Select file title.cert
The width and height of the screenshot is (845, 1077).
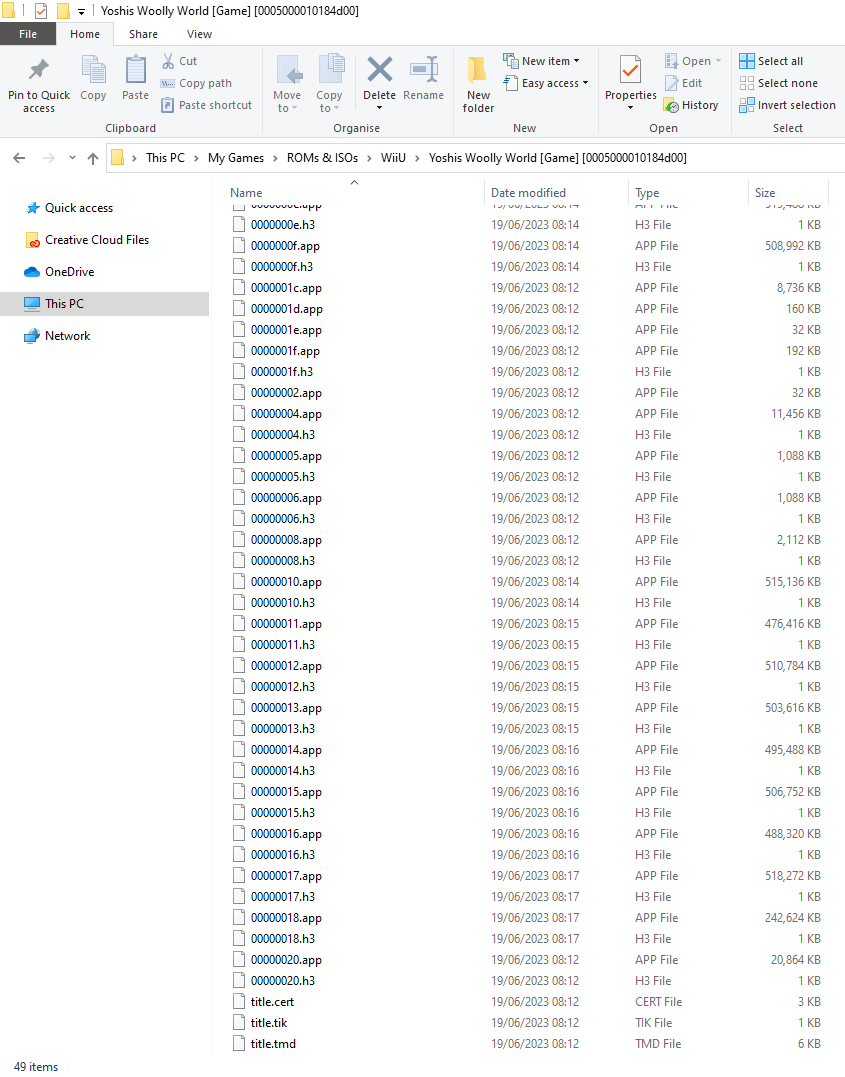(x=272, y=1001)
